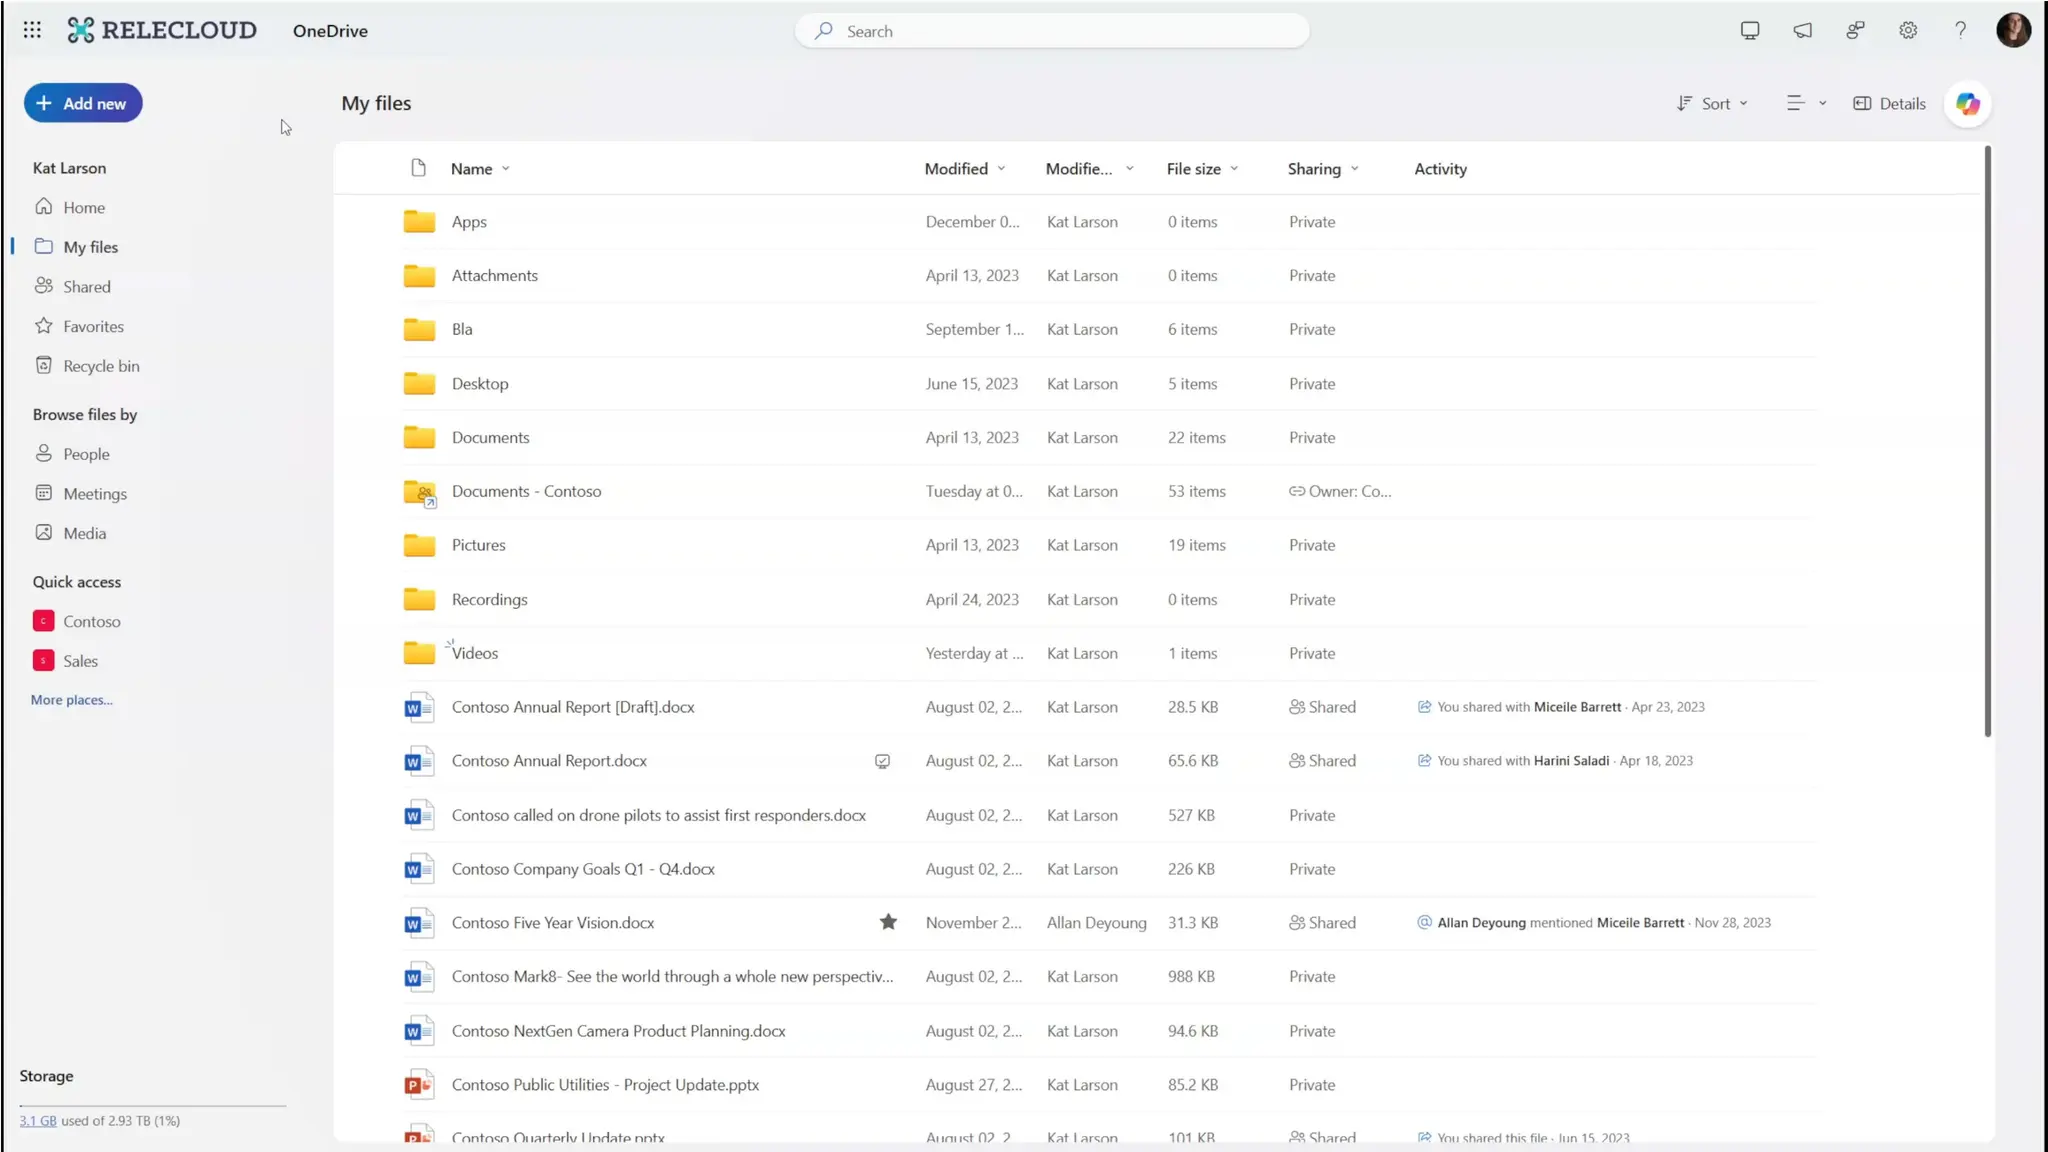Image resolution: width=2048 pixels, height=1152 pixels.
Task: Open the help question mark icon
Action: [1960, 30]
